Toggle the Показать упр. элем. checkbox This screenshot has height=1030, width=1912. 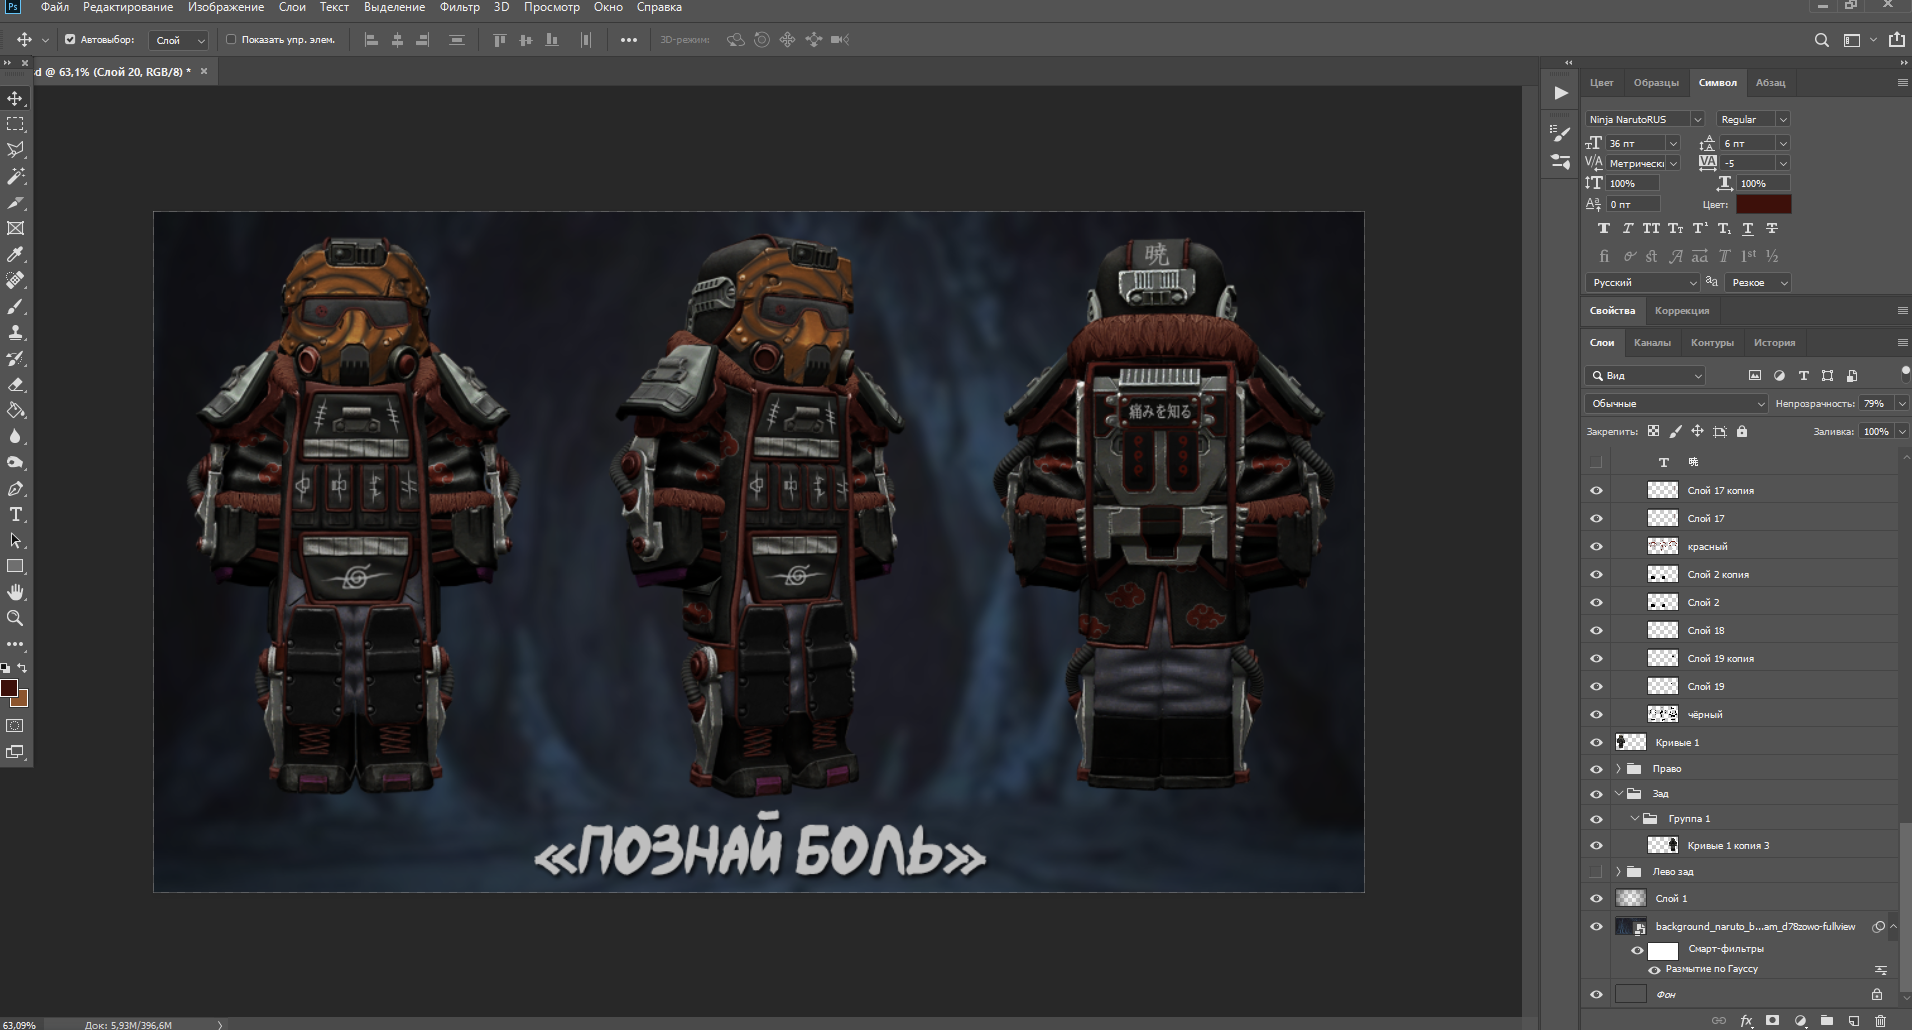click(231, 40)
